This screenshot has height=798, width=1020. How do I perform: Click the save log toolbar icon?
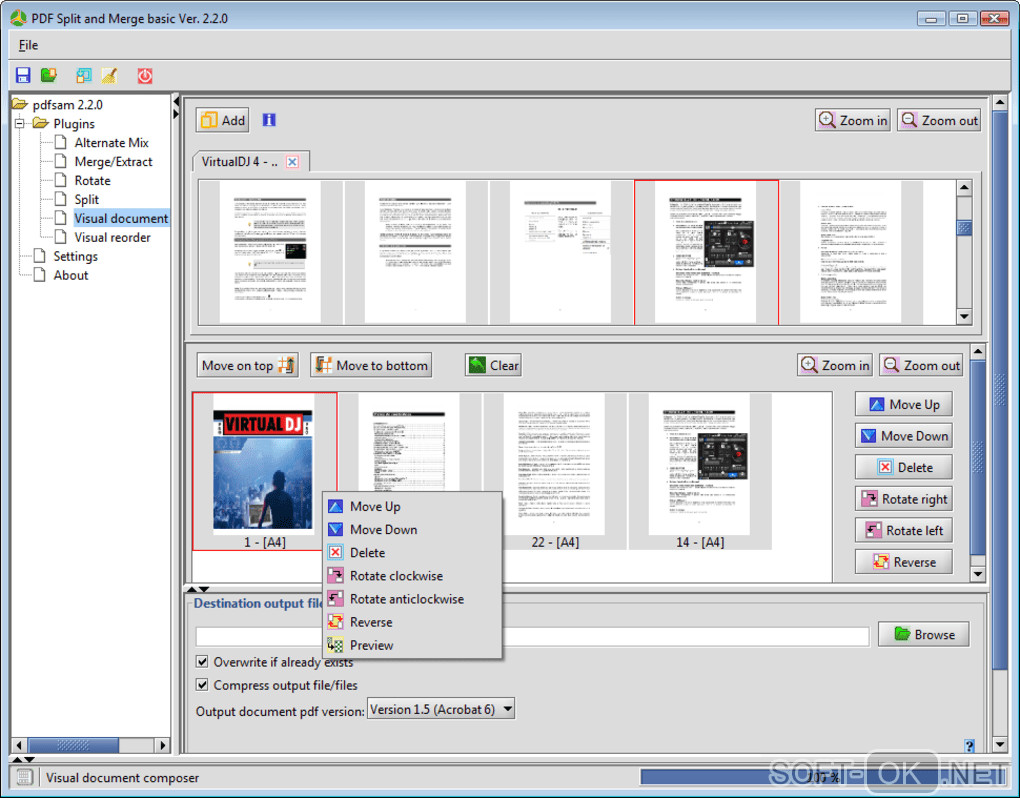tap(83, 75)
